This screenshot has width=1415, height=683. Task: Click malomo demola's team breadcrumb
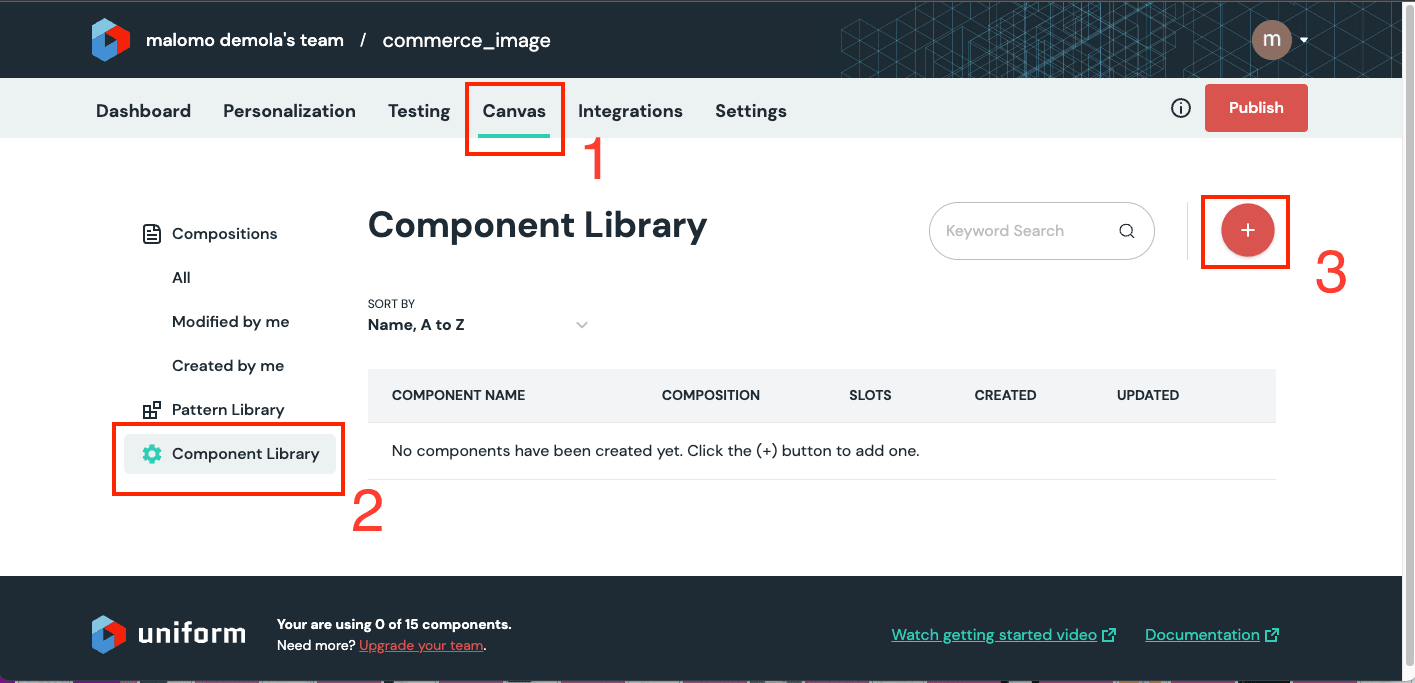[245, 41]
